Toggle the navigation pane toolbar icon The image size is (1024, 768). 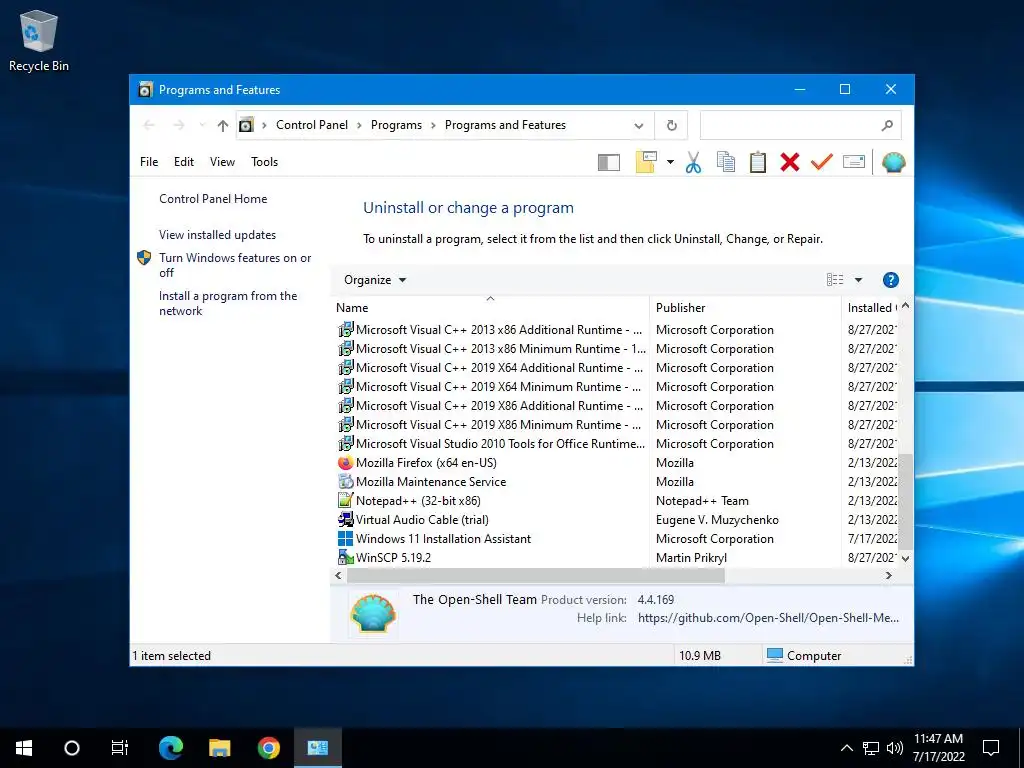609,162
